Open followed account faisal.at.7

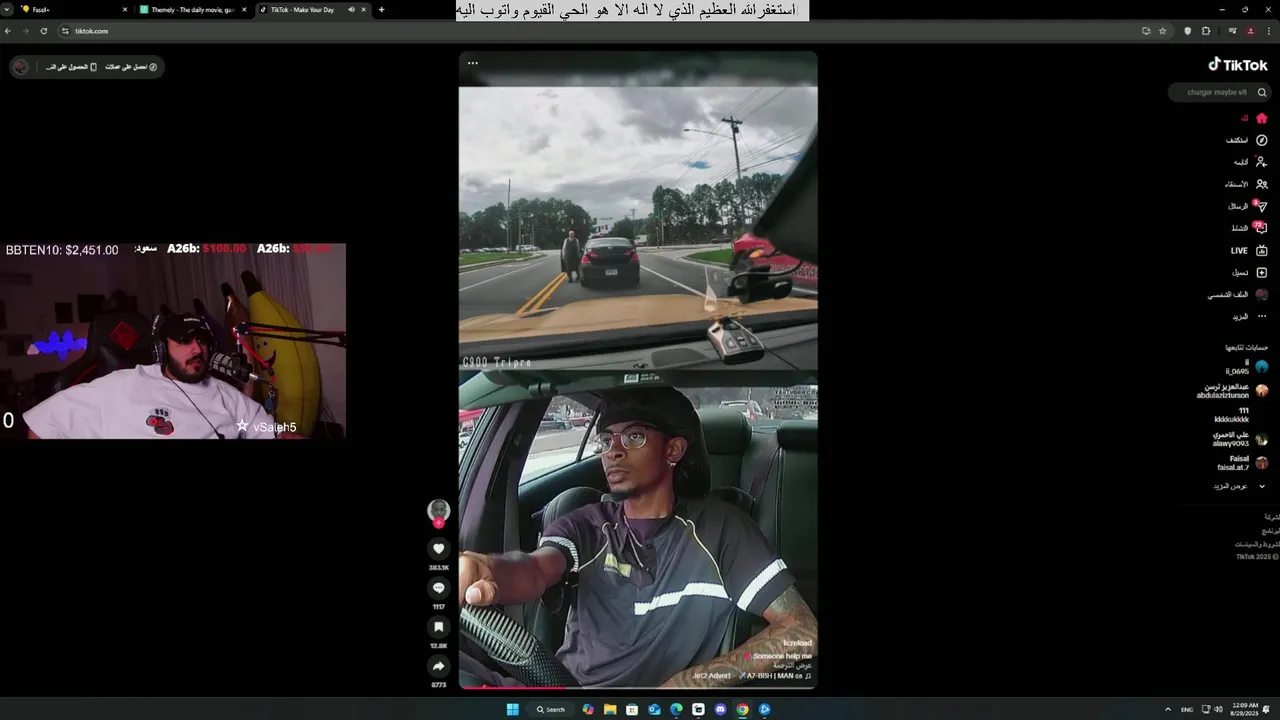tap(1243, 463)
